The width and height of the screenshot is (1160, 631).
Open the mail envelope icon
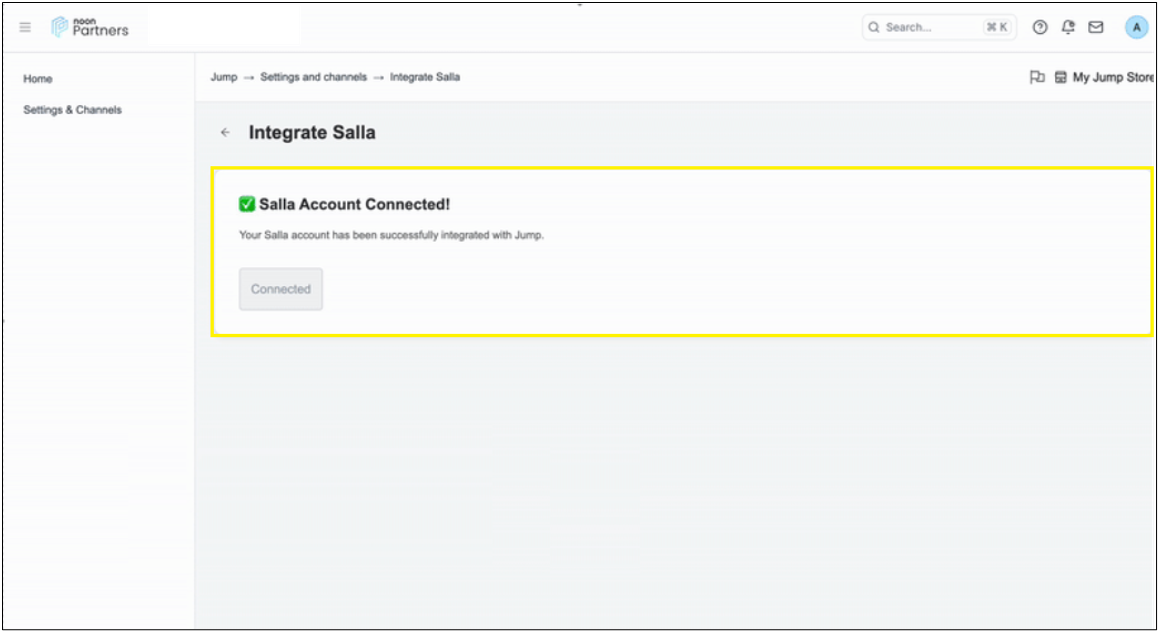click(1096, 27)
